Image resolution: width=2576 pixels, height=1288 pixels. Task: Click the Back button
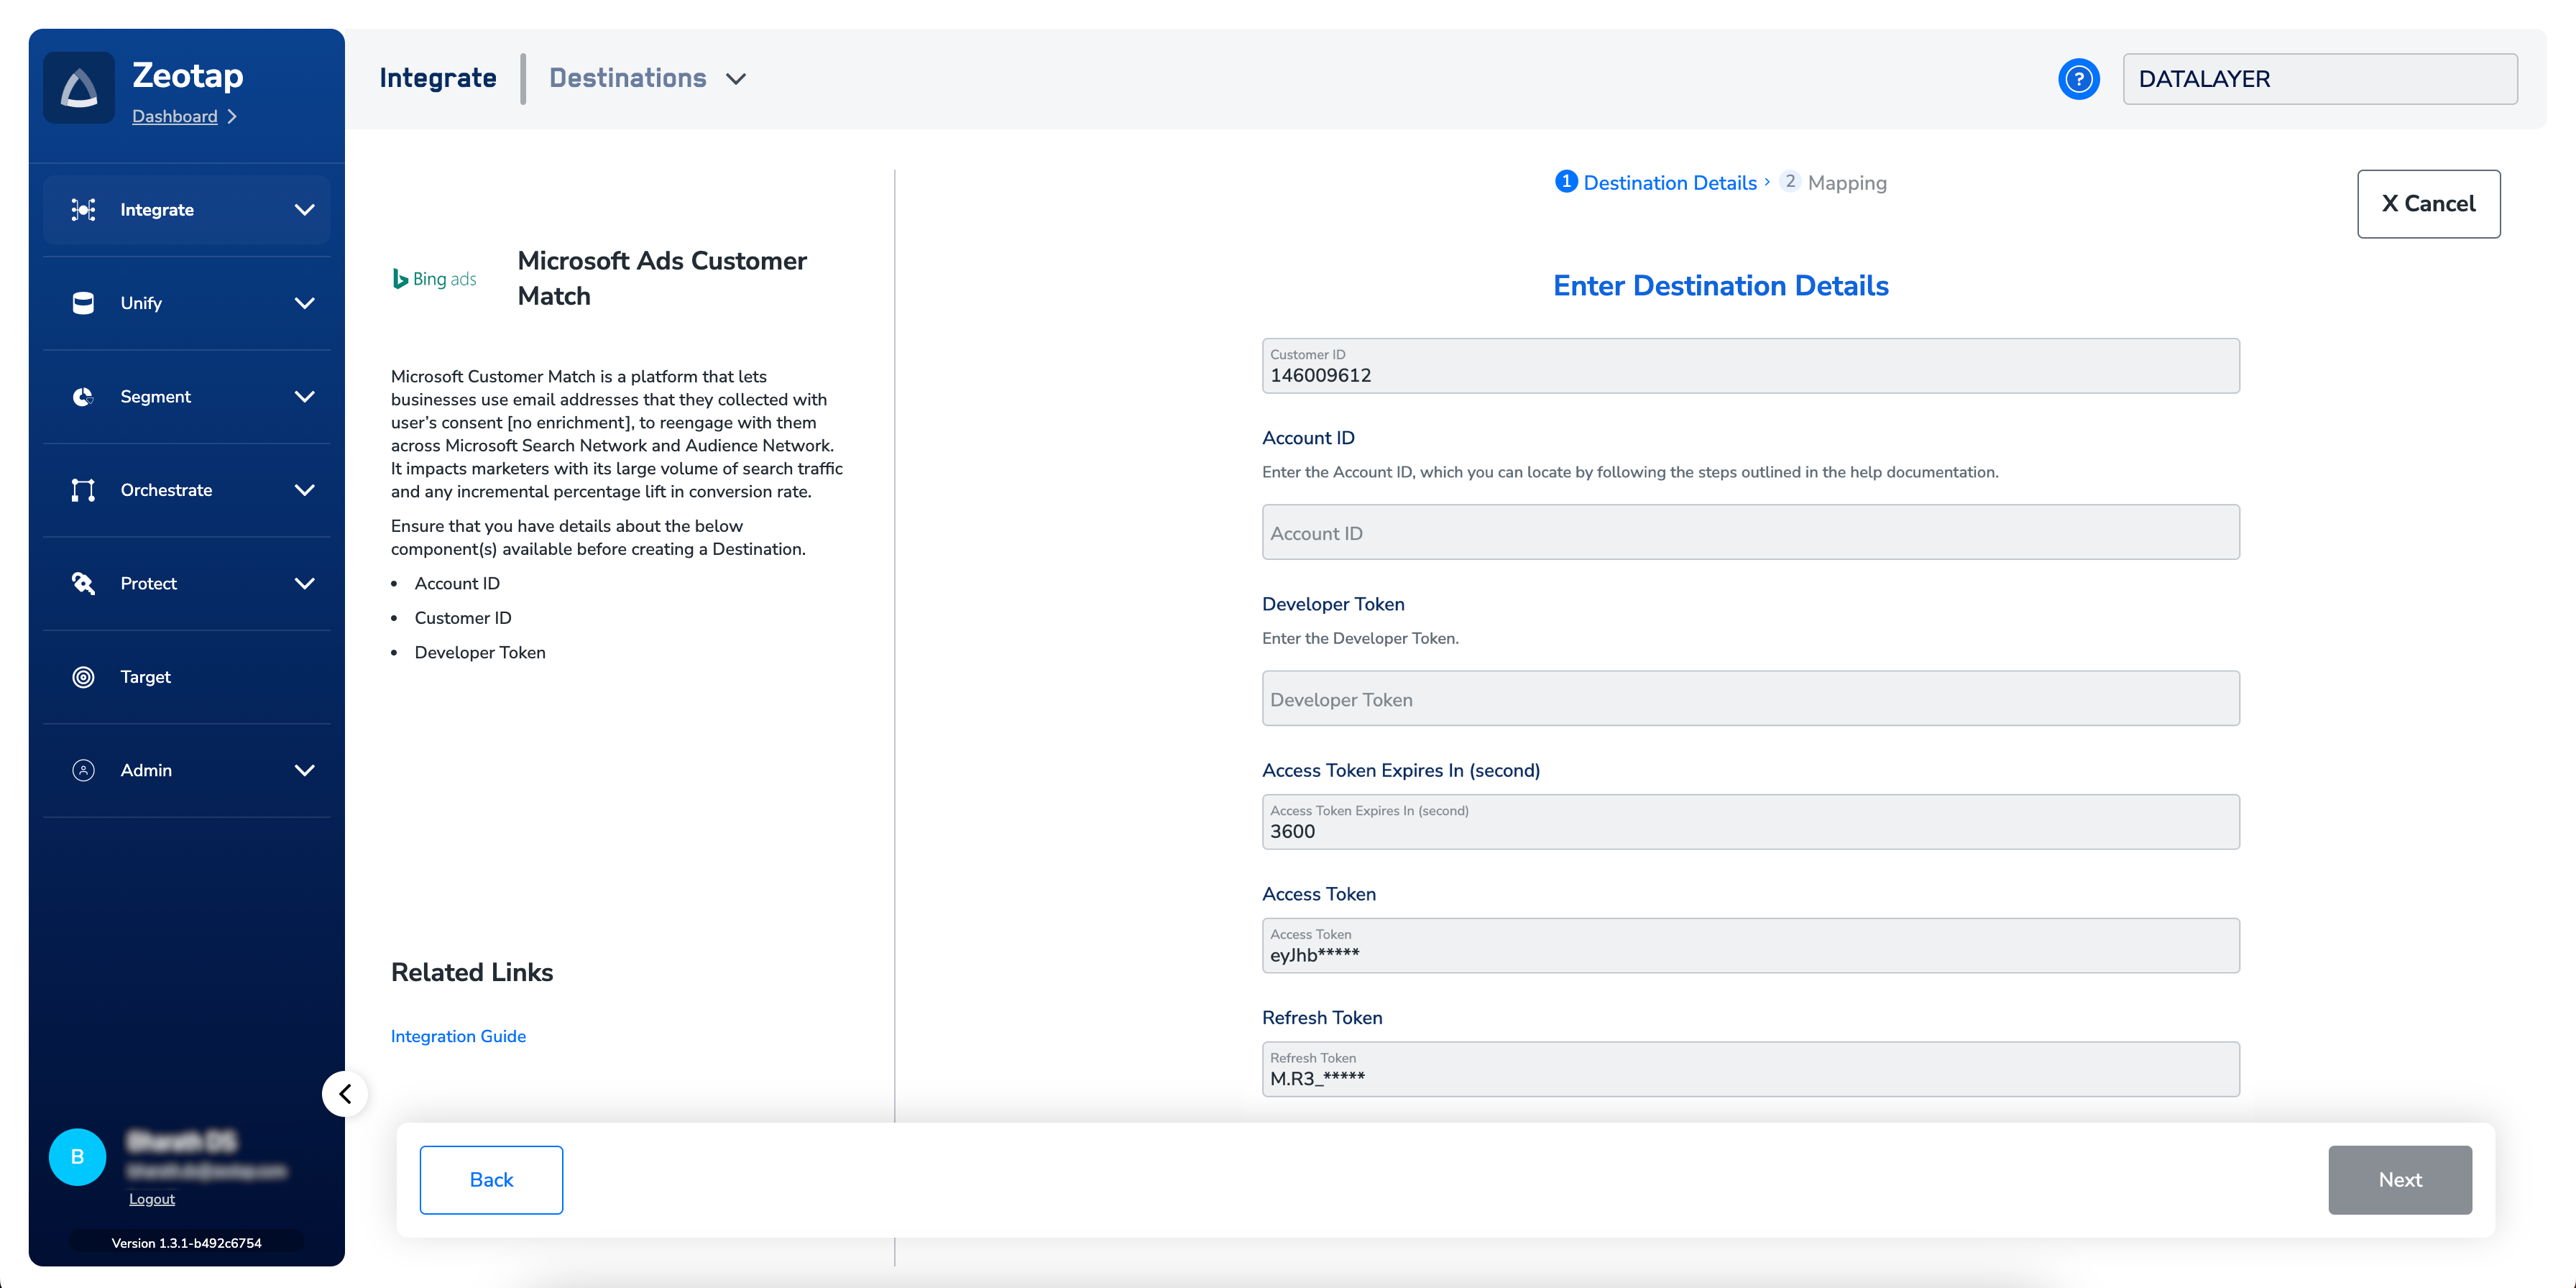tap(491, 1180)
